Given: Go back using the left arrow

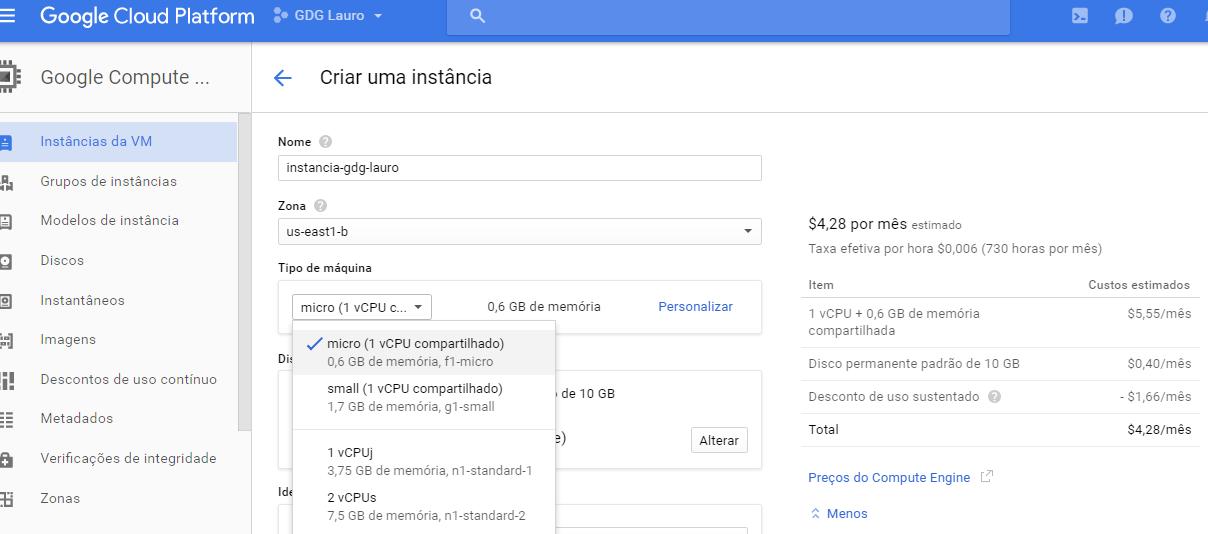Looking at the screenshot, I should 282,78.
